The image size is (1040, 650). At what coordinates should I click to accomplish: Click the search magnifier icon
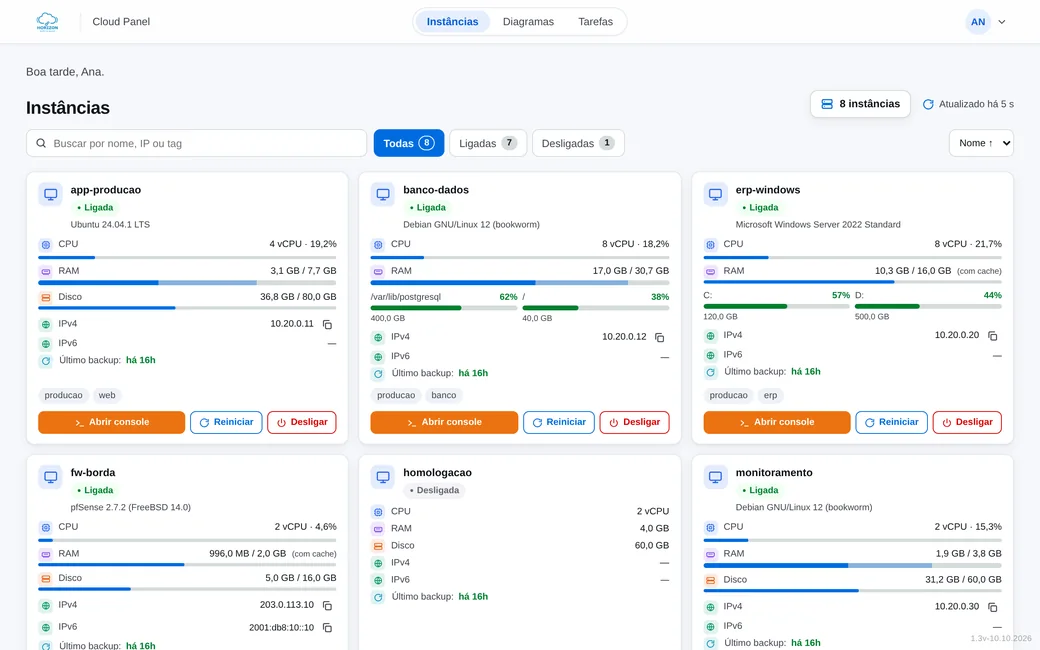41,143
